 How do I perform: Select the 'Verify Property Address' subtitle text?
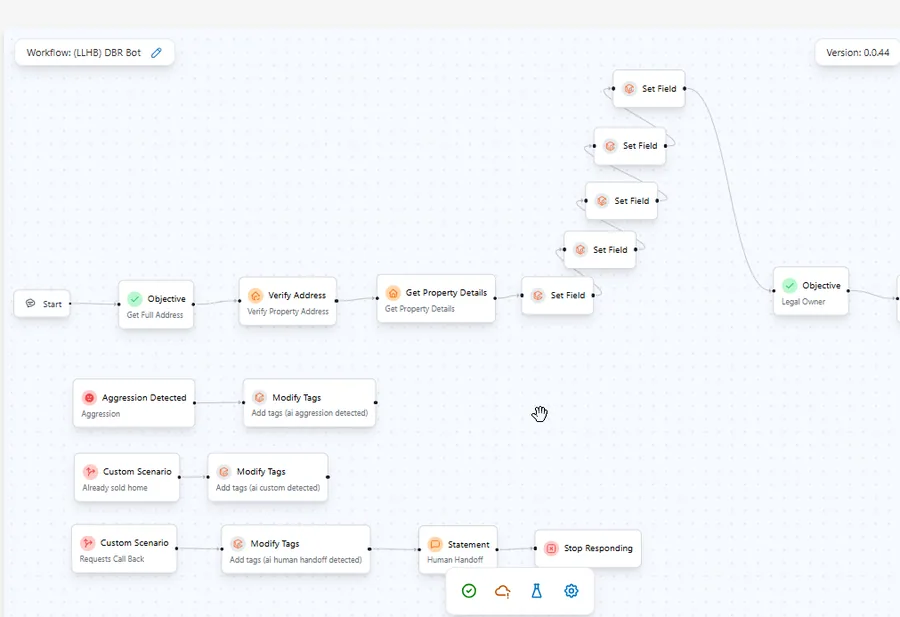pos(288,312)
